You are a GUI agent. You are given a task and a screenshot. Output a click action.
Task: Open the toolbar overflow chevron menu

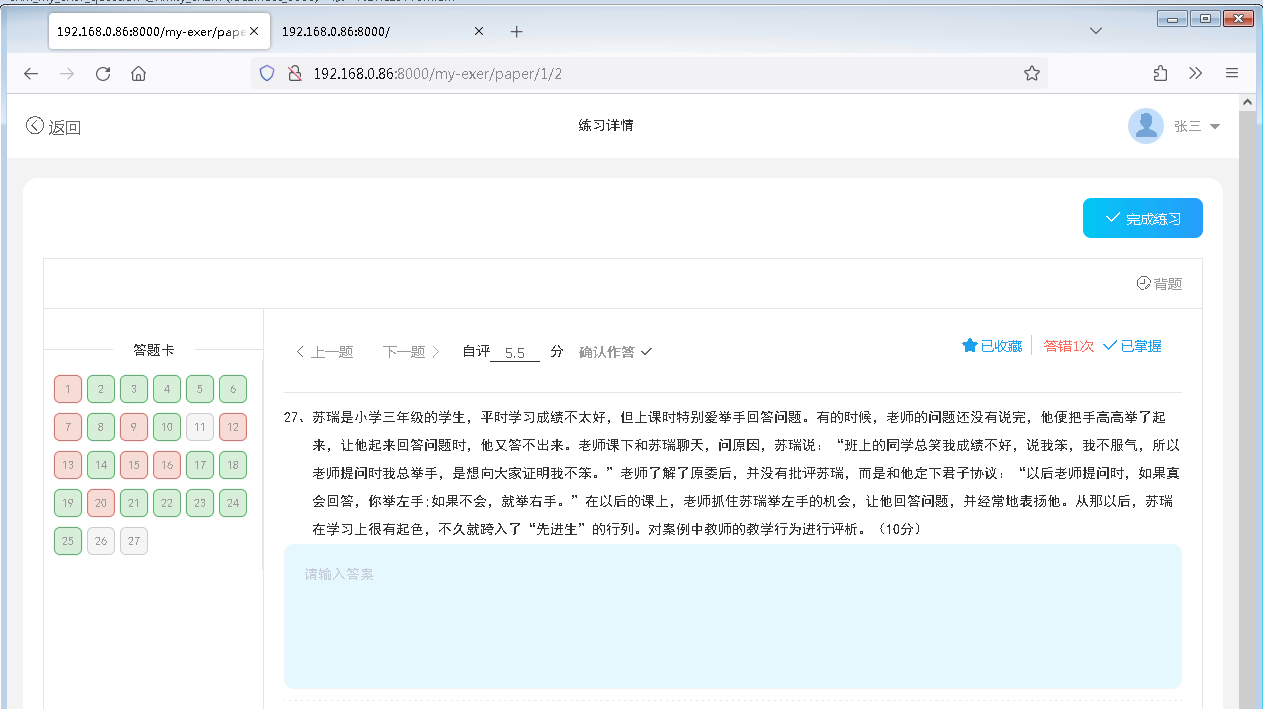(1195, 72)
